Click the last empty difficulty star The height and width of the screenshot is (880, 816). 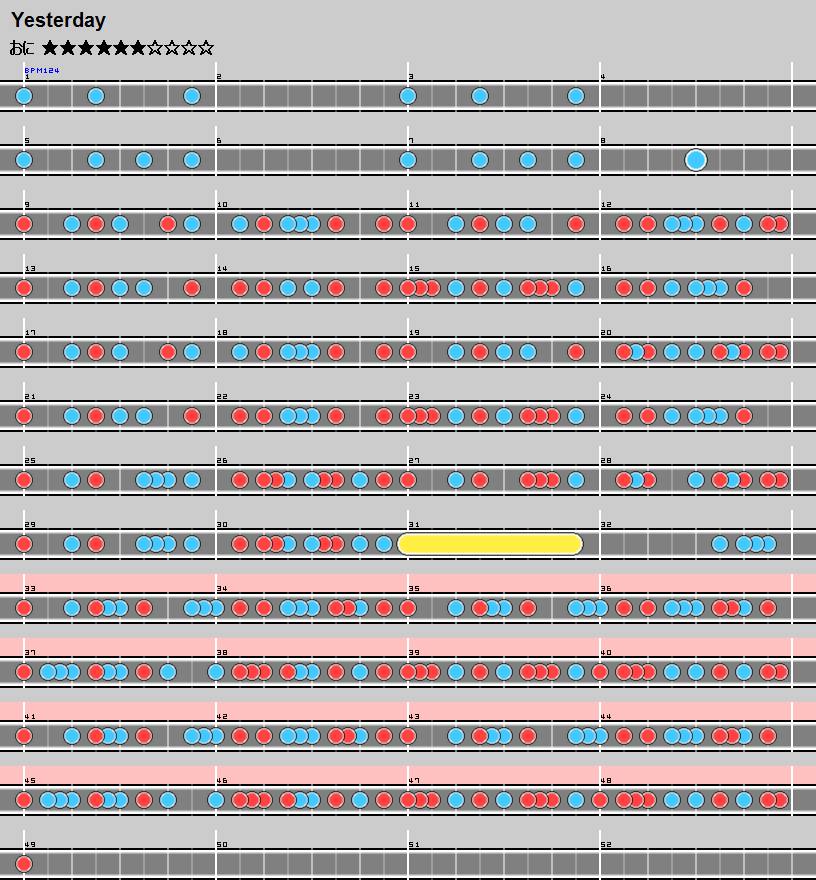pyautogui.click(x=206, y=47)
